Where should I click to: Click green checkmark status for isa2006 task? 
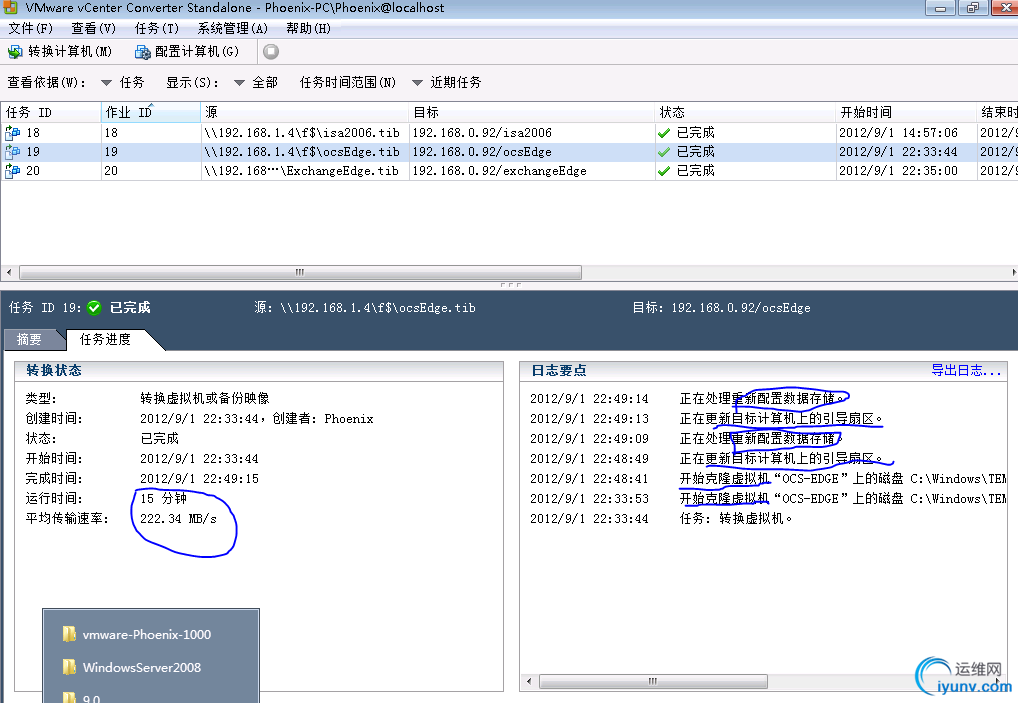(664, 133)
